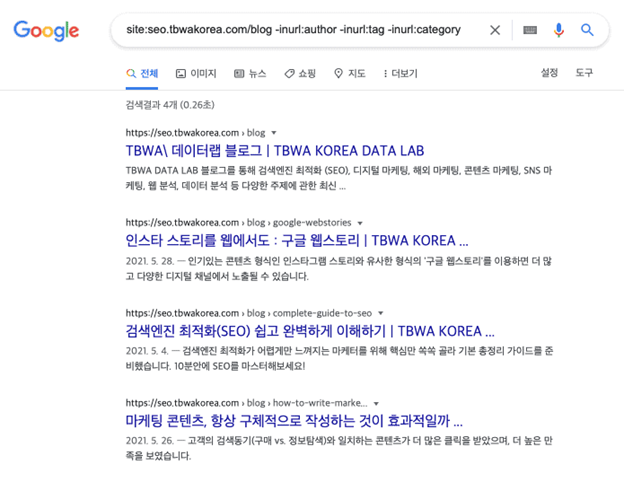
Task: Click the blog › how-to-write-marke breadcrumb URL
Action: click(x=246, y=403)
